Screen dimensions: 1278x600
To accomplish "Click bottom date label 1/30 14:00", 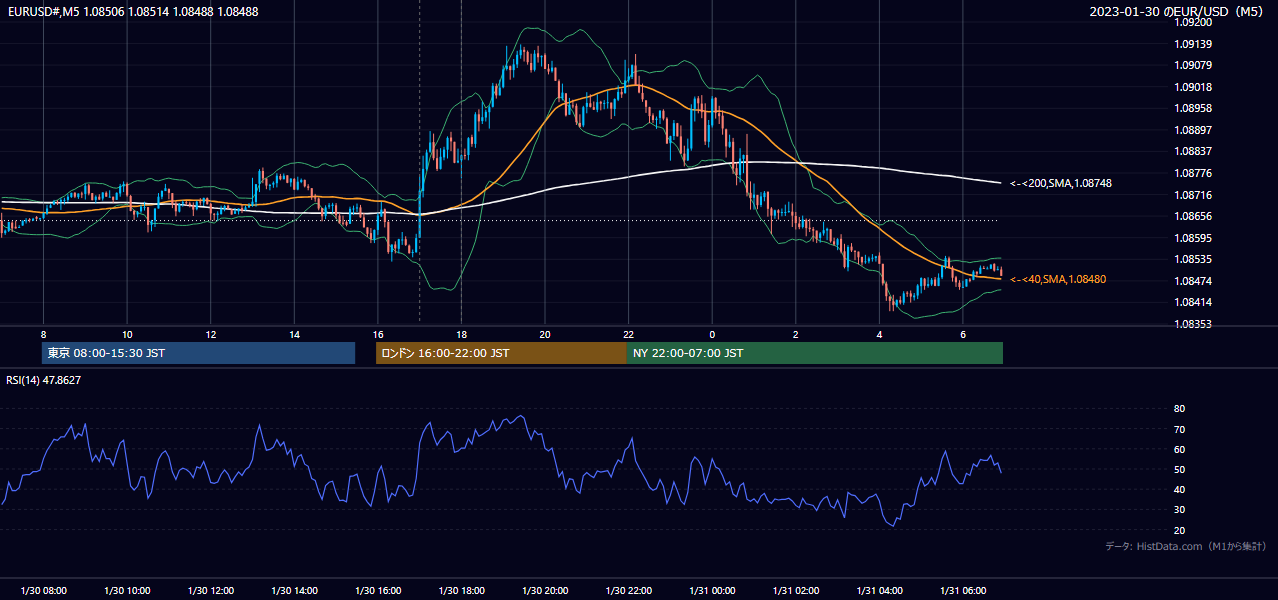I will click(x=294, y=591).
